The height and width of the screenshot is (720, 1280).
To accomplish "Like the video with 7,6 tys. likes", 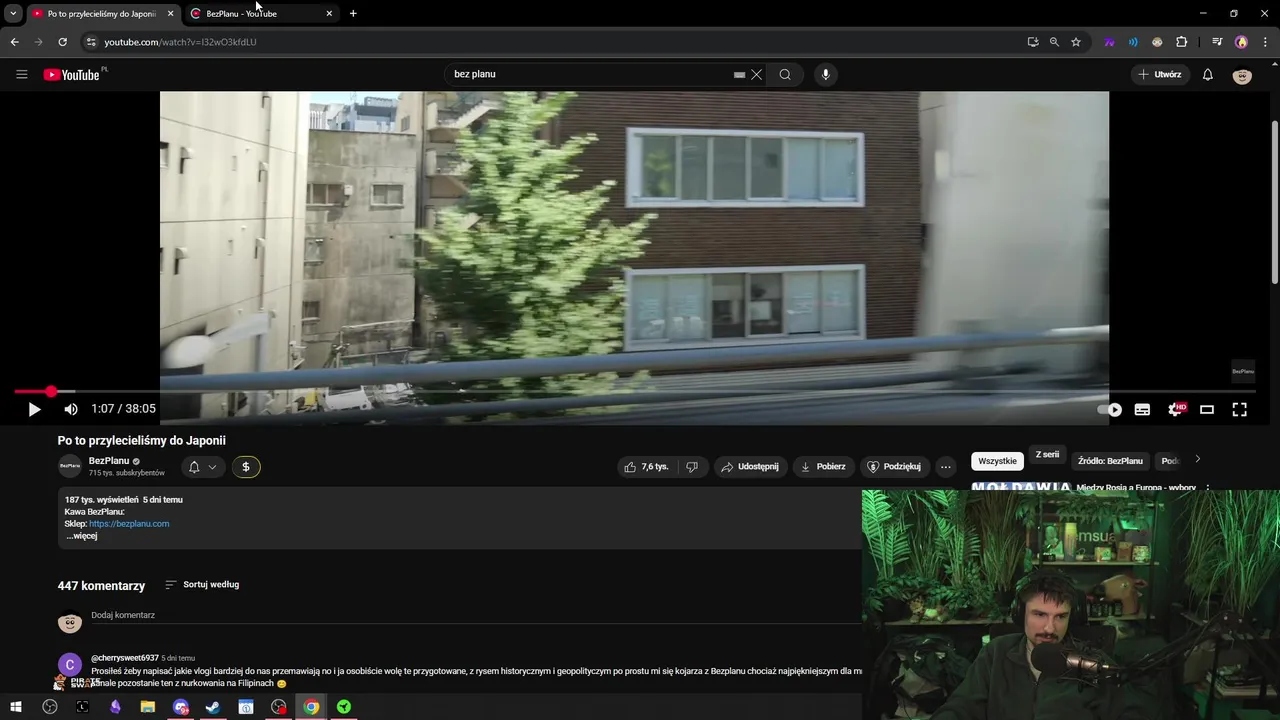I will [x=646, y=467].
